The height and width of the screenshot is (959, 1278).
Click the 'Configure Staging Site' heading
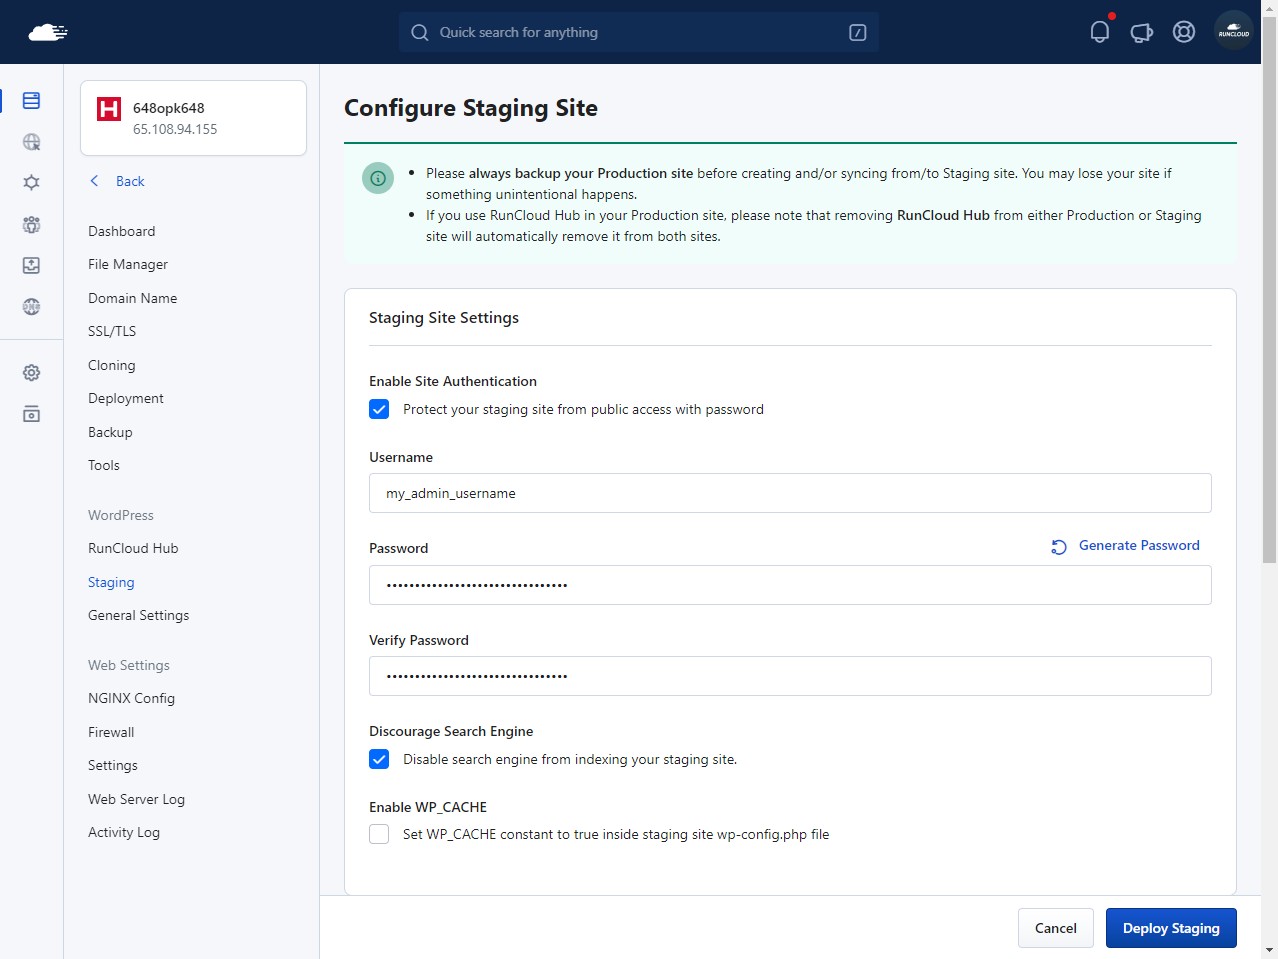[x=471, y=108]
